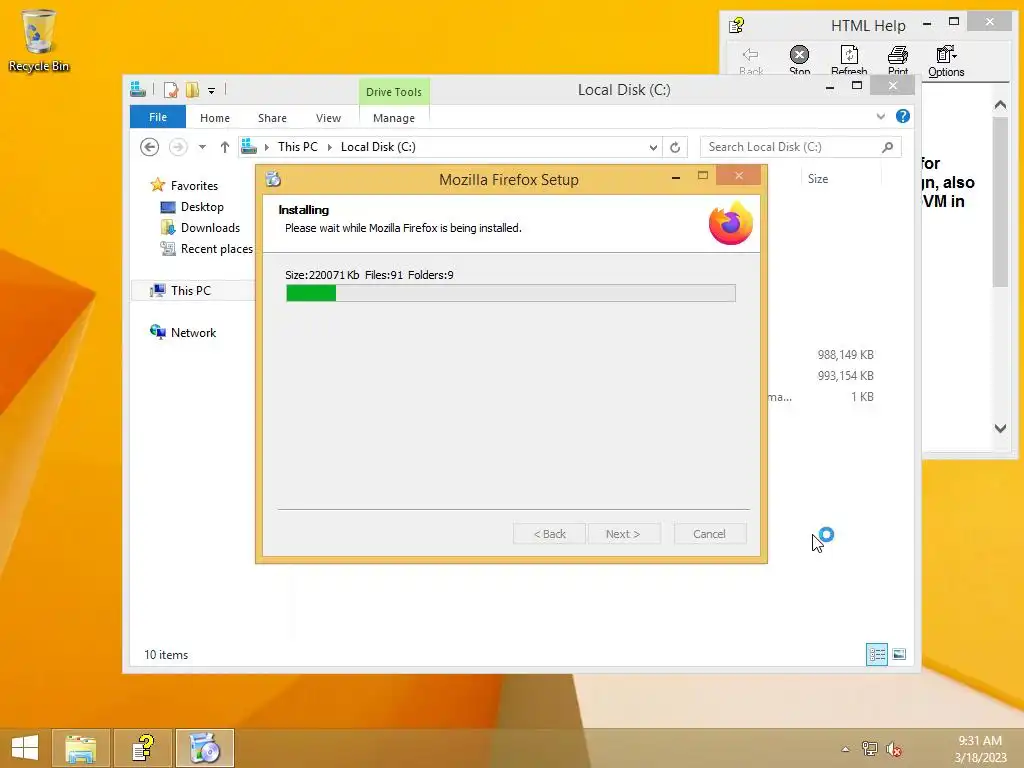Switch to HTML Help taskbar icon
This screenshot has width=1024, height=768.
click(143, 748)
